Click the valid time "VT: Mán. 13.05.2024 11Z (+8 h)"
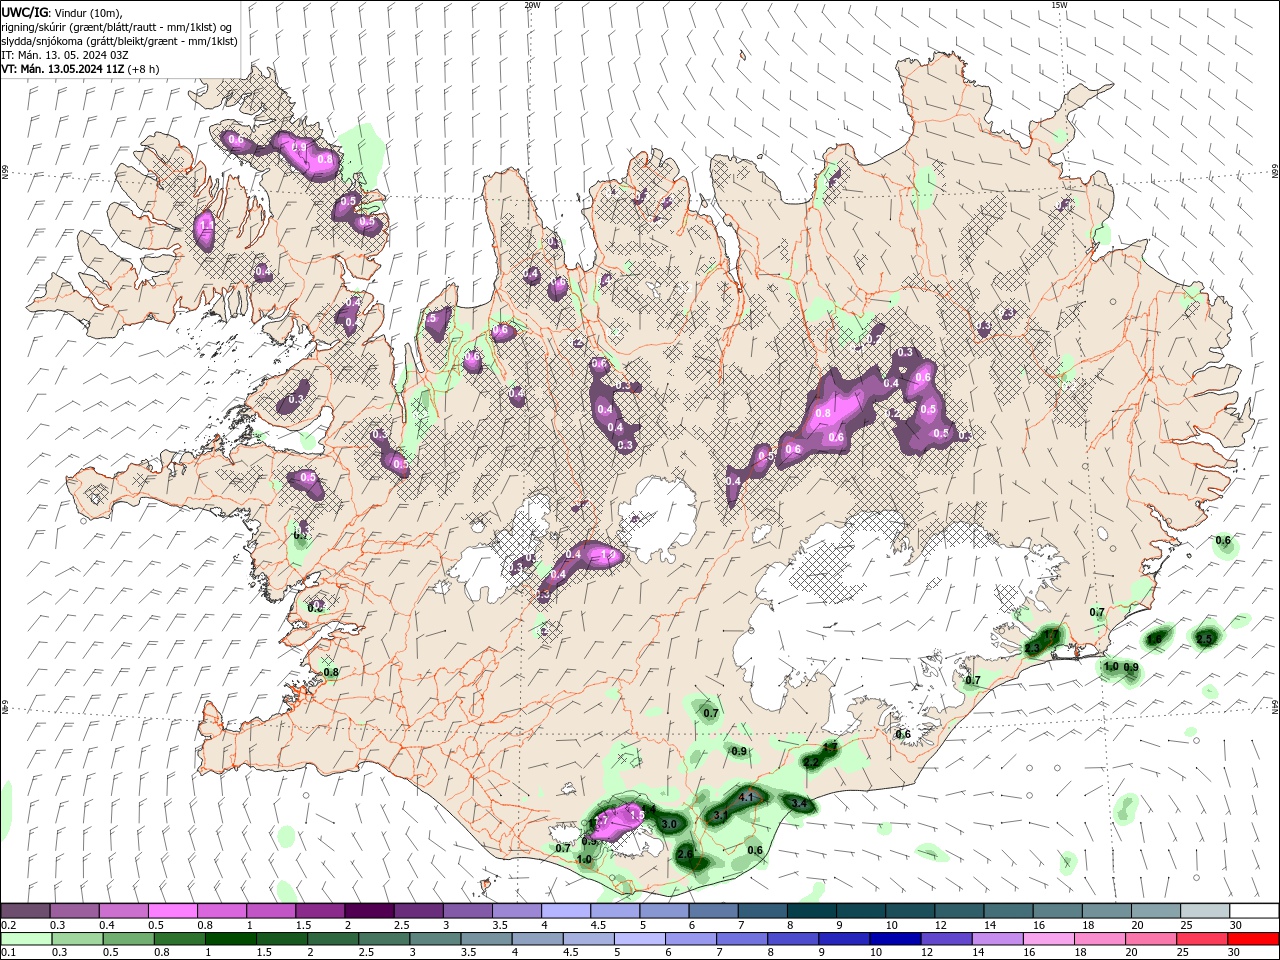The width and height of the screenshot is (1280, 960). [80, 69]
